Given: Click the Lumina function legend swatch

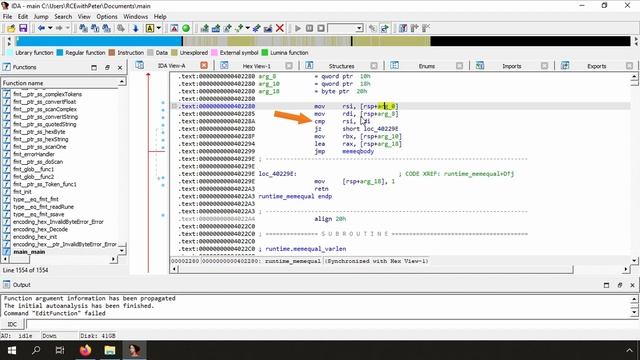Looking at the screenshot, I should click(264, 53).
